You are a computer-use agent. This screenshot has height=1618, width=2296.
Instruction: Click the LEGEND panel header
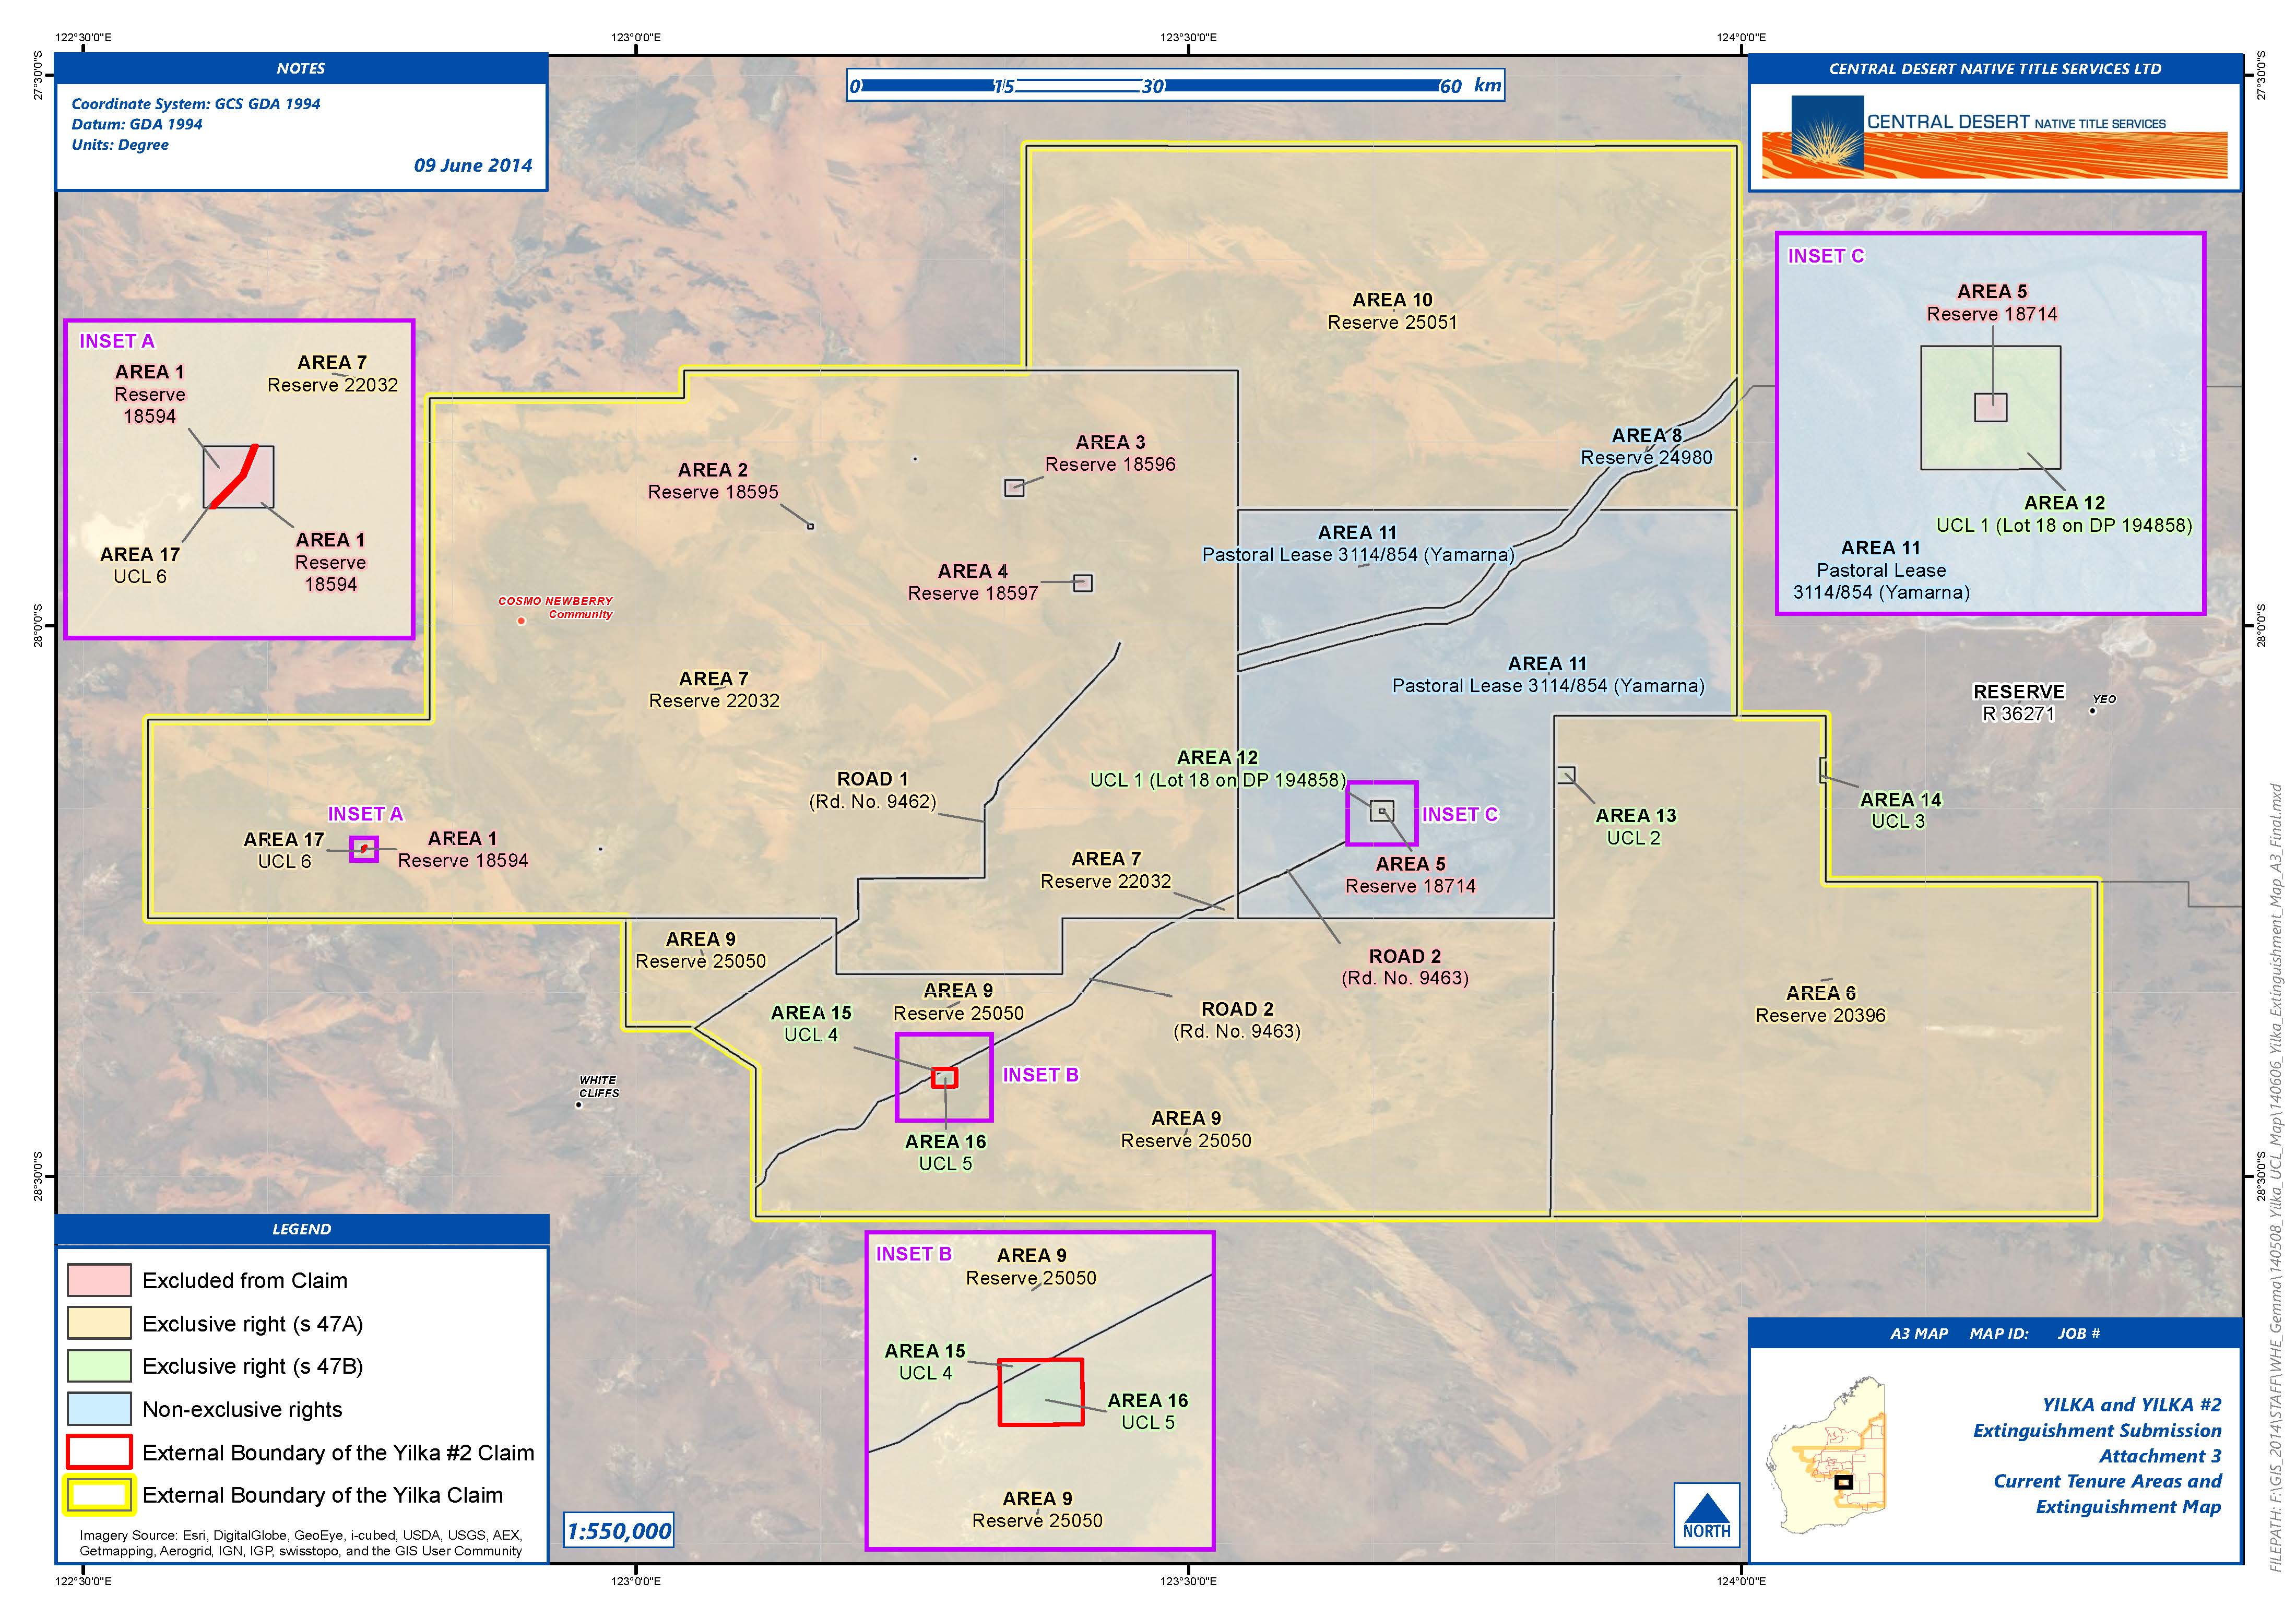point(301,1229)
